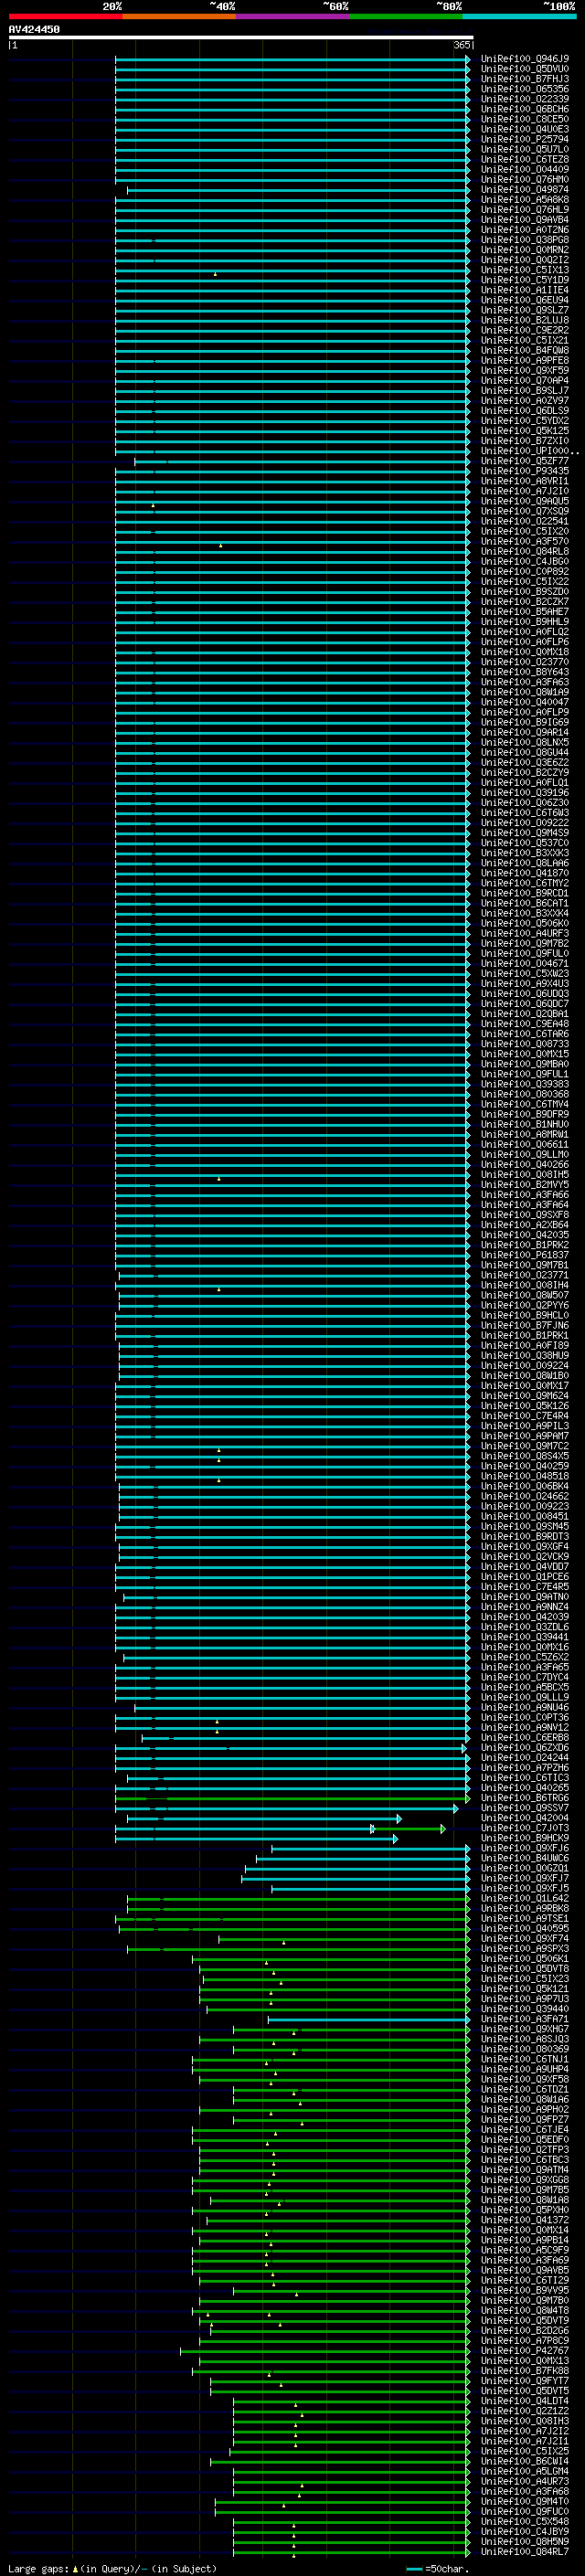Click the short green segment for UniRef100_C7J0T3

[409, 1828]
